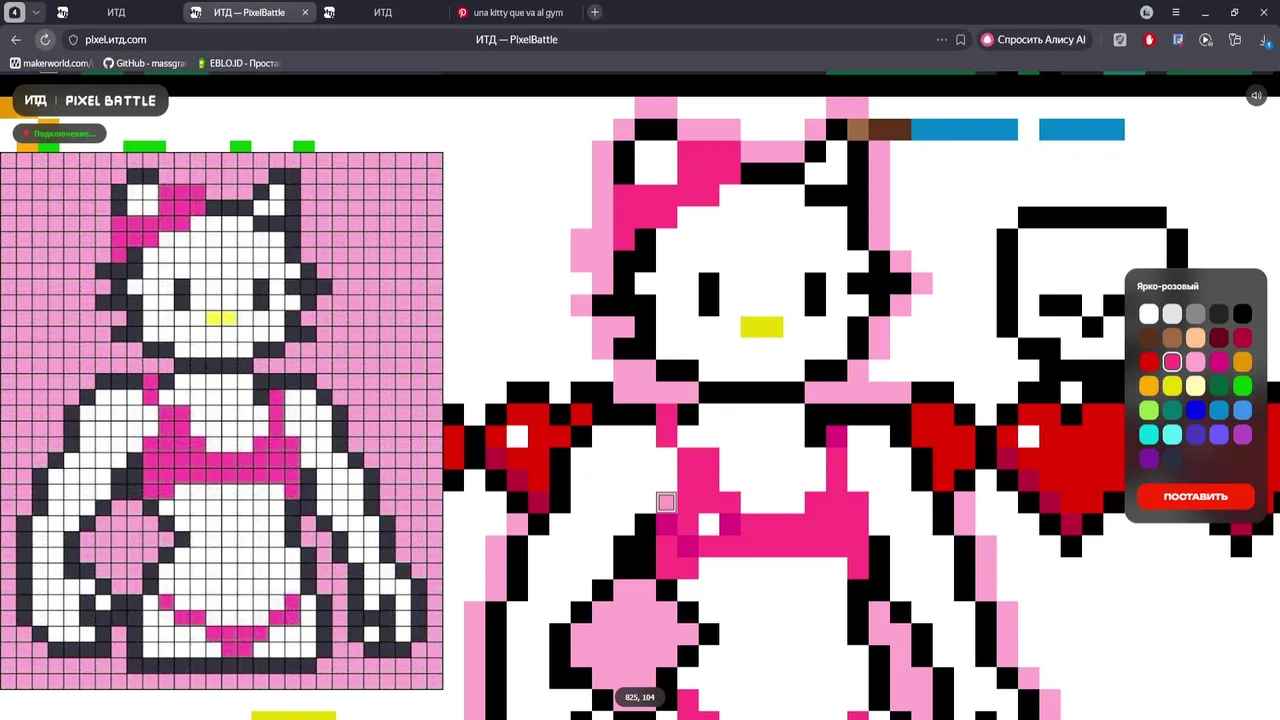This screenshot has height=720, width=1280.
Task: Open the GitHub - massgrave bookmark
Action: pyautogui.click(x=145, y=63)
